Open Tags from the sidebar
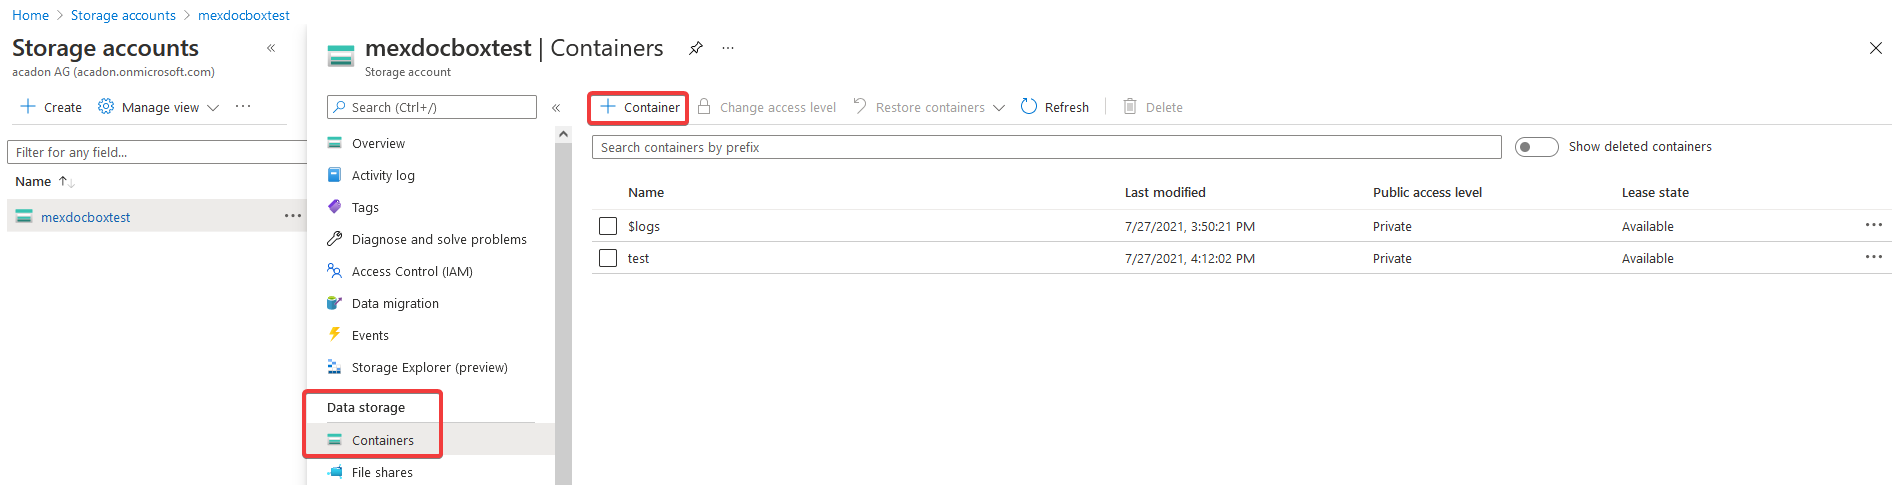Image resolution: width=1896 pixels, height=485 pixels. click(x=365, y=207)
